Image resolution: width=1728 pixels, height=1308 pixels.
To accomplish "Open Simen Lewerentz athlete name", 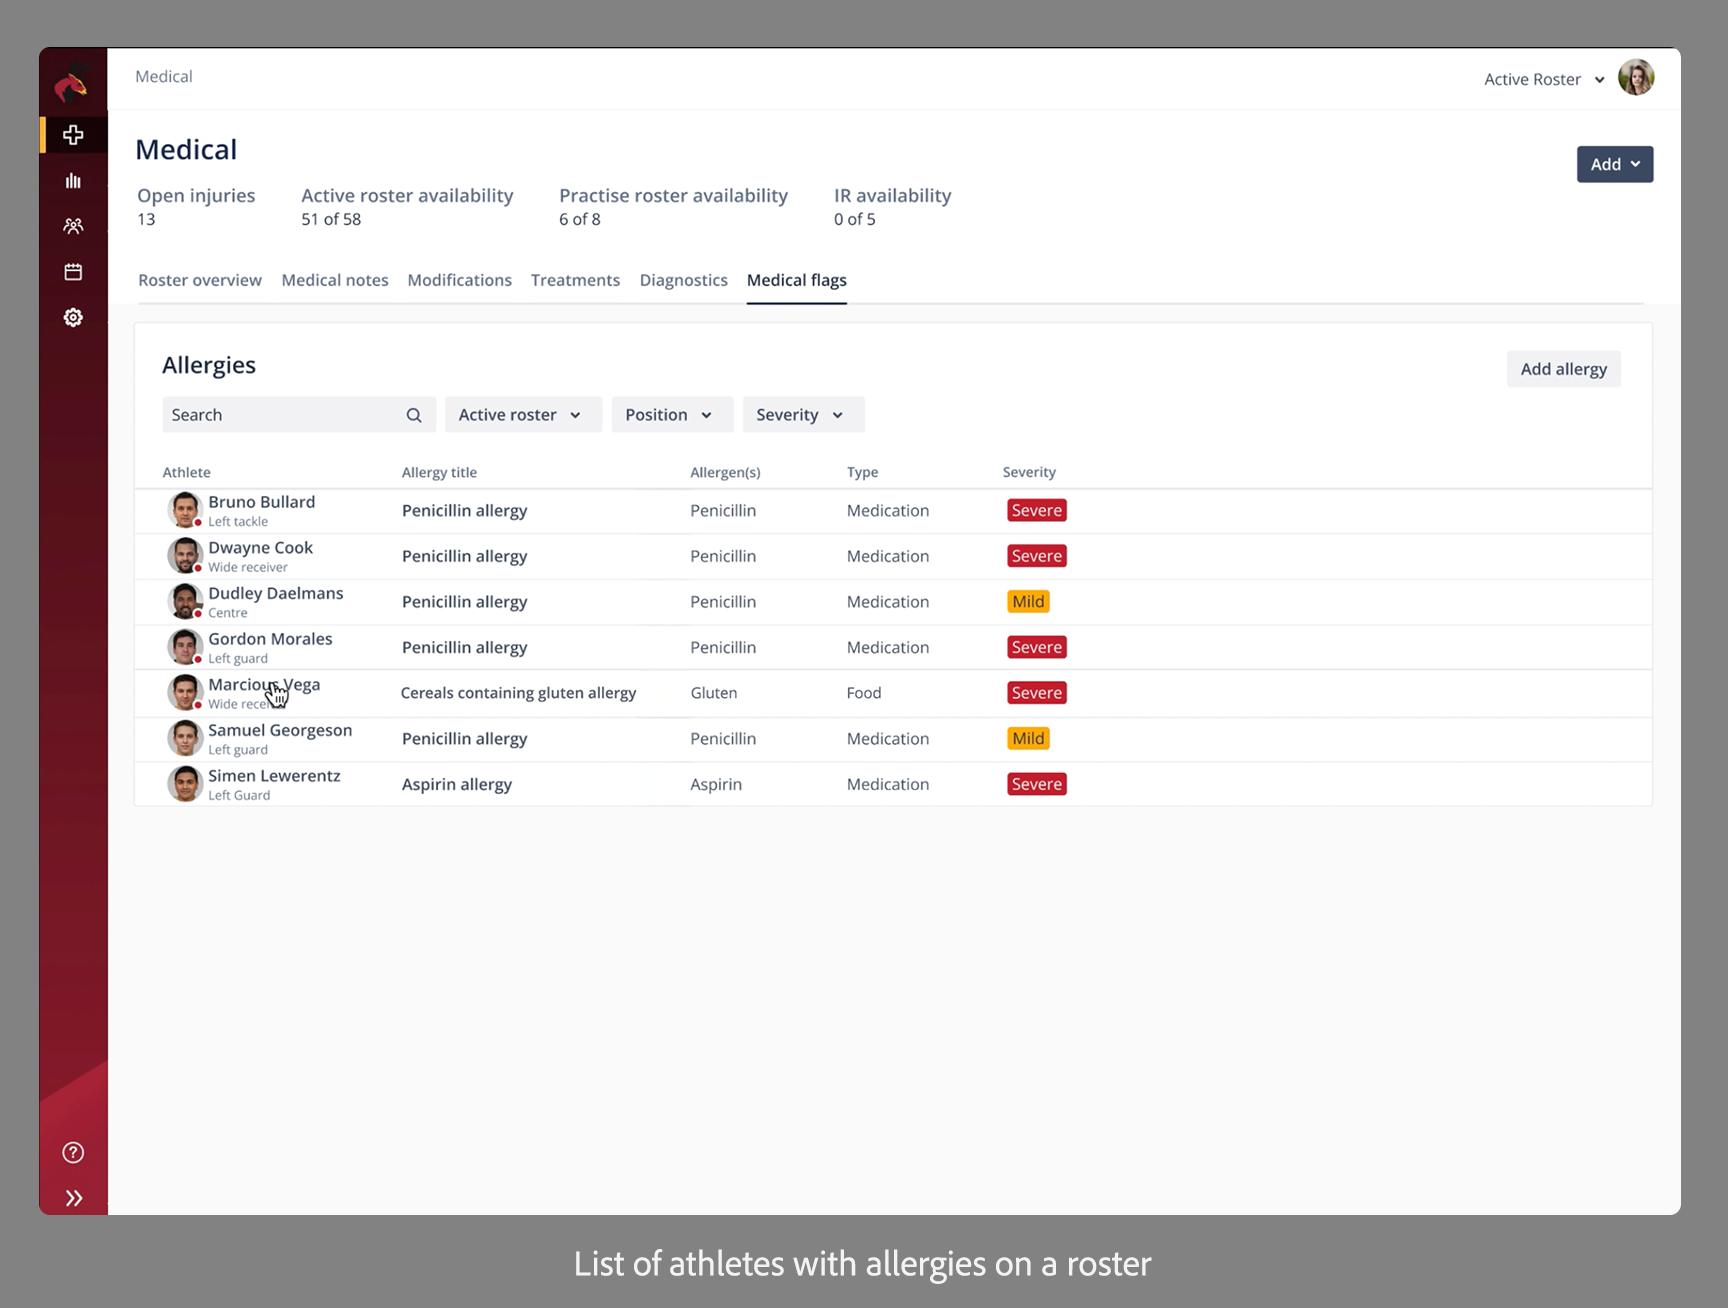I will [274, 776].
